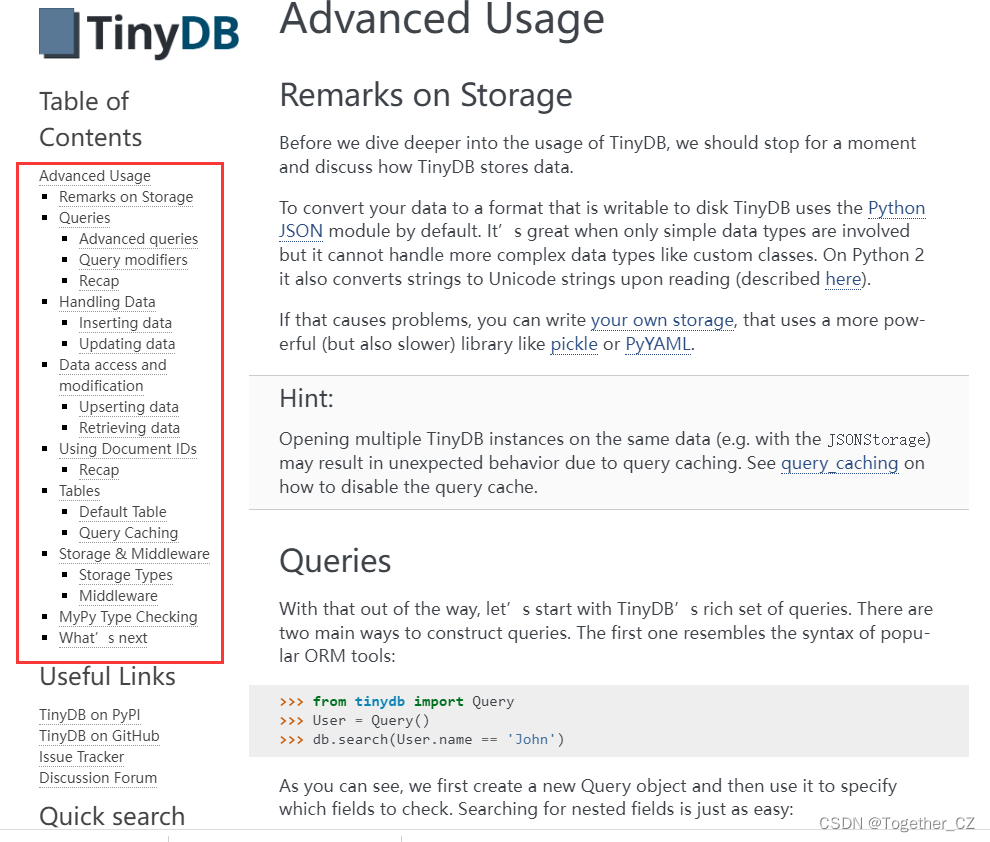Image resolution: width=990 pixels, height=842 pixels.
Task: Navigate to Remarks on Storage section
Action: pos(126,197)
